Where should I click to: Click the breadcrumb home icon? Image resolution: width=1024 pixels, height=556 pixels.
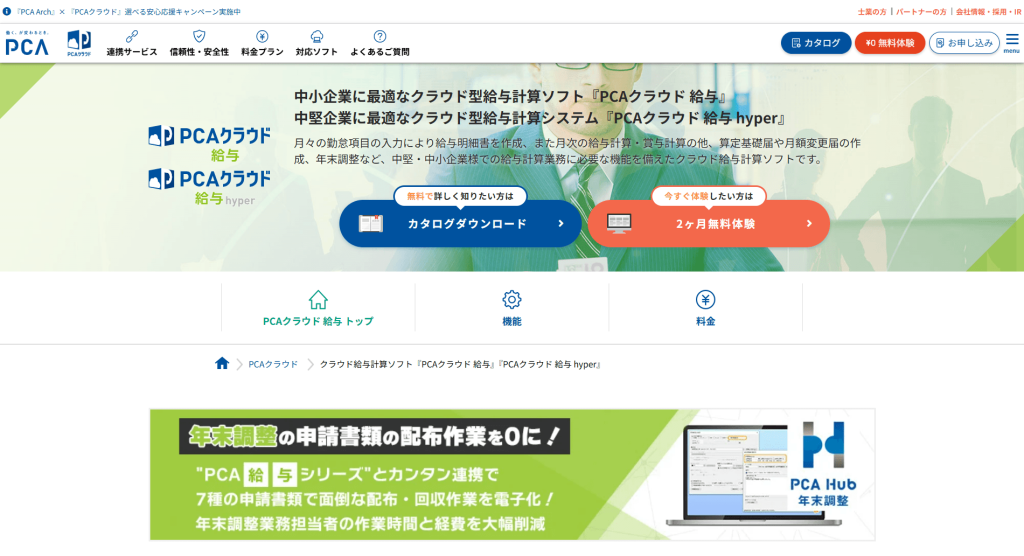(x=222, y=363)
